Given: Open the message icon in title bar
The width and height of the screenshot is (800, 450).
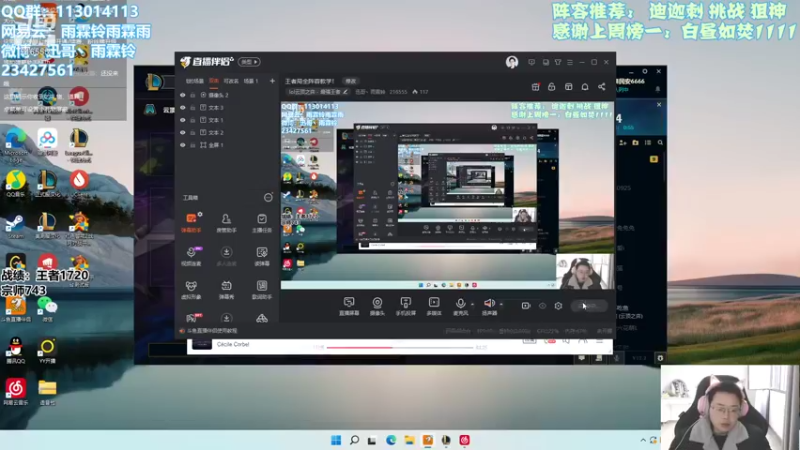Looking at the screenshot, I should coord(531,62).
